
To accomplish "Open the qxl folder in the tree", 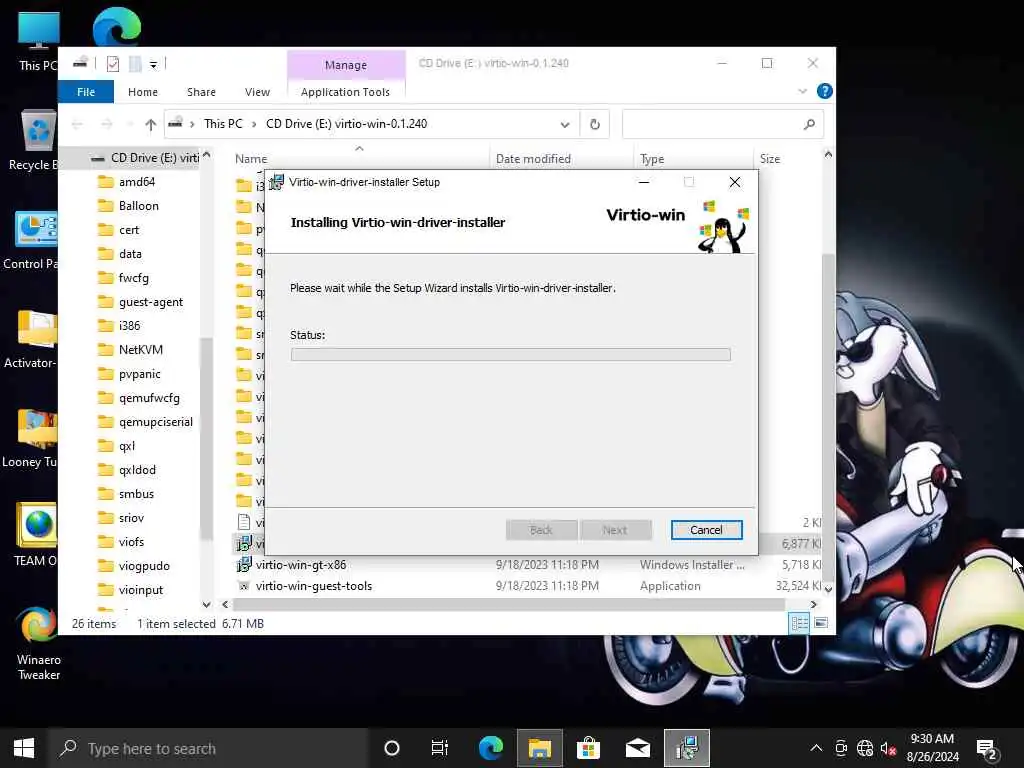I will [127, 446].
